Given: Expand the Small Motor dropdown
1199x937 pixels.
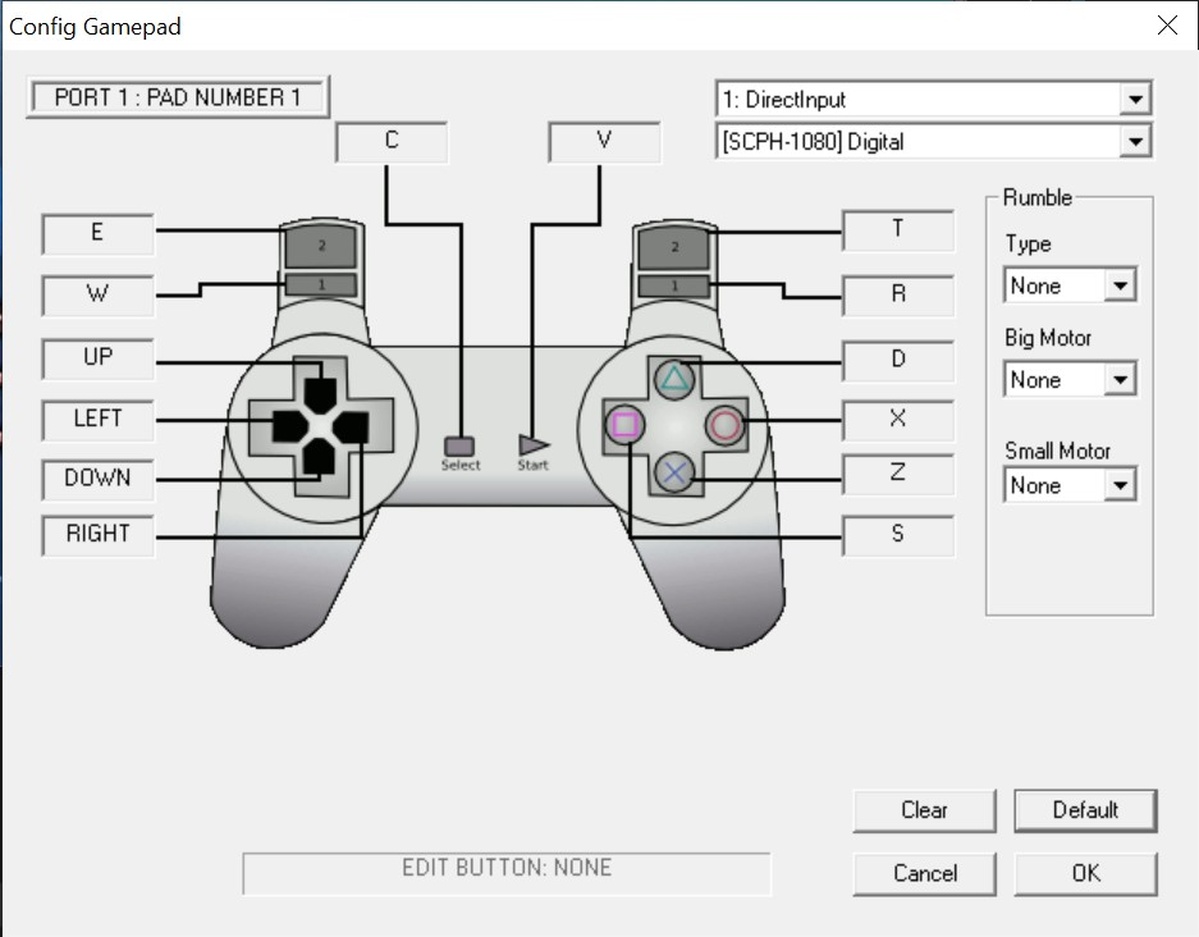Looking at the screenshot, I should [1119, 486].
